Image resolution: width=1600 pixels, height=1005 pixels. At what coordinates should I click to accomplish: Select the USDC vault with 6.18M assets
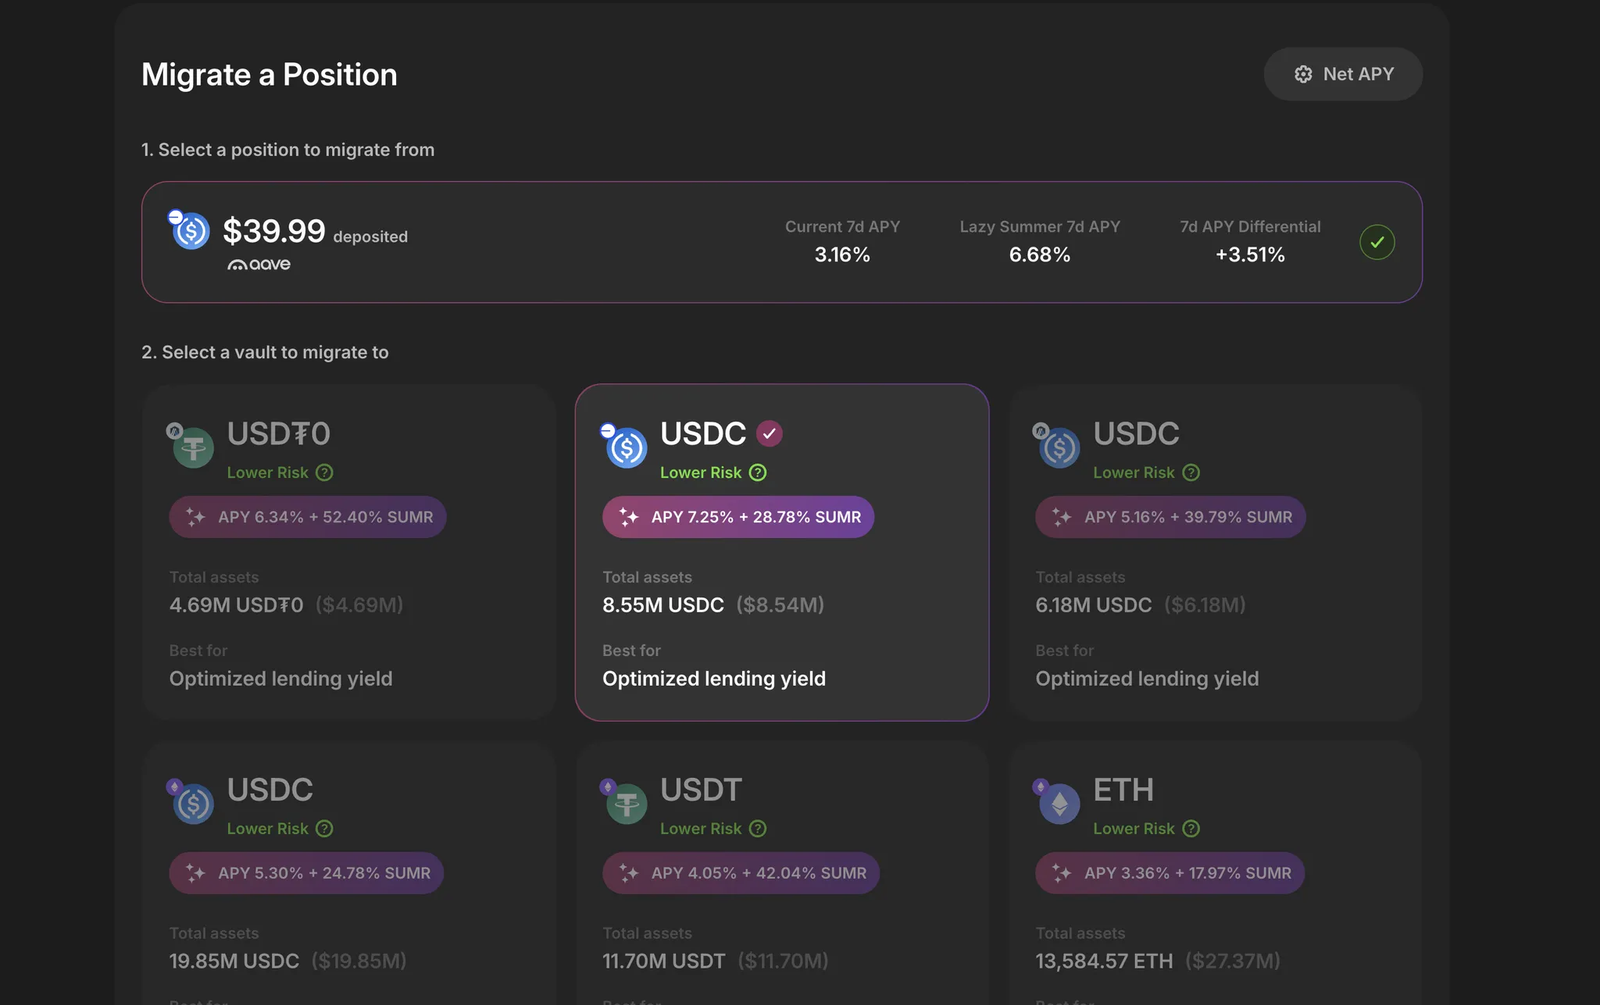click(1215, 552)
